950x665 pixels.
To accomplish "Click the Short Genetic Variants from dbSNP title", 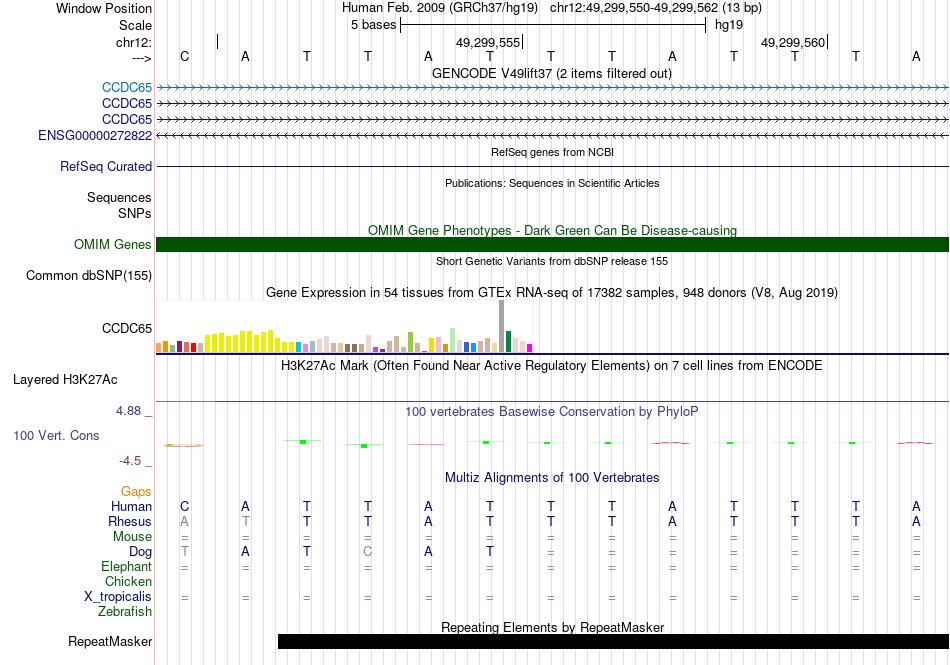I will pos(552,262).
